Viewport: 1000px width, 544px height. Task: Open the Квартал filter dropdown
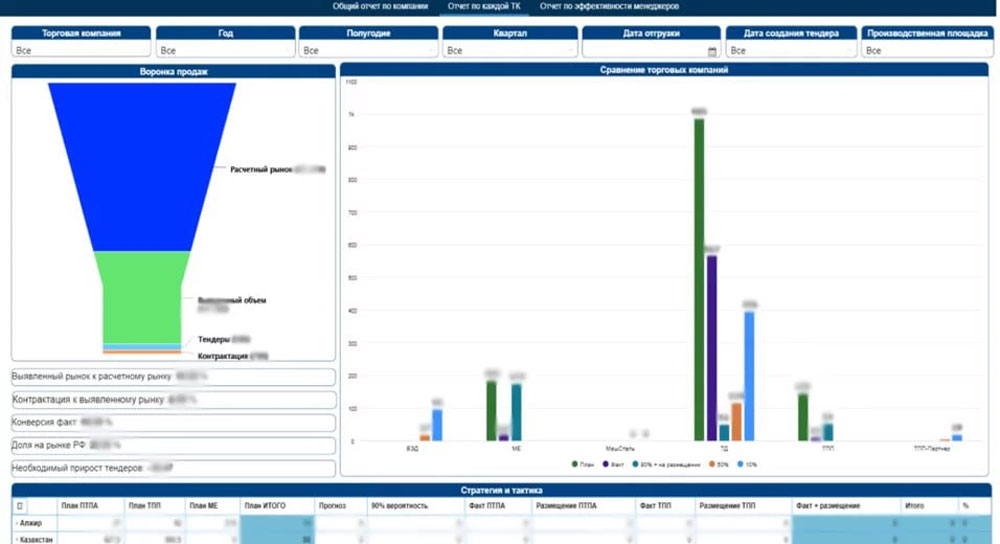(508, 50)
